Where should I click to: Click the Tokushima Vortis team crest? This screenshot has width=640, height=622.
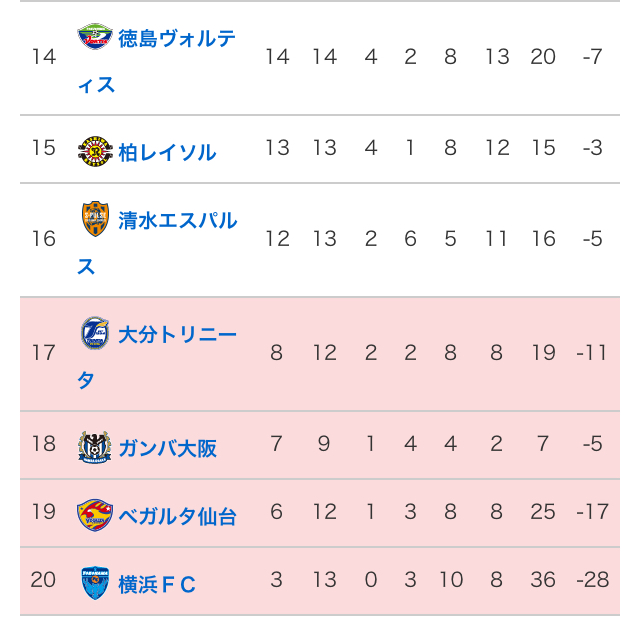[95, 37]
